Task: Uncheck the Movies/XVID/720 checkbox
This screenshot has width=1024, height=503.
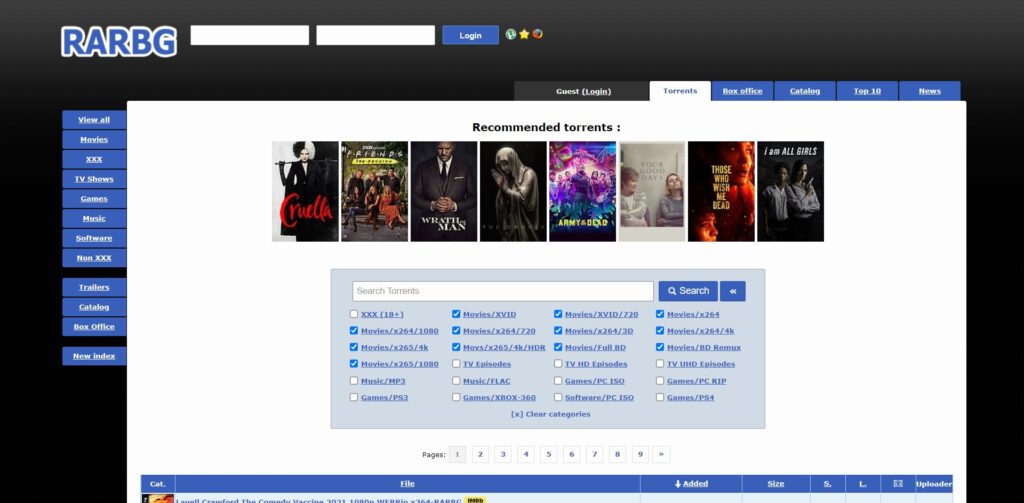Action: [x=558, y=314]
